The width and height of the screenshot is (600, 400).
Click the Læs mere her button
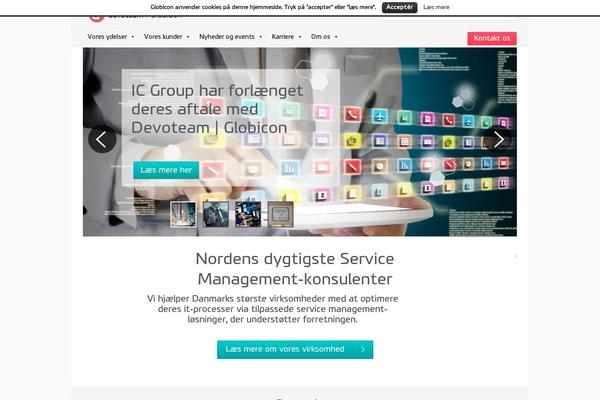pos(166,170)
